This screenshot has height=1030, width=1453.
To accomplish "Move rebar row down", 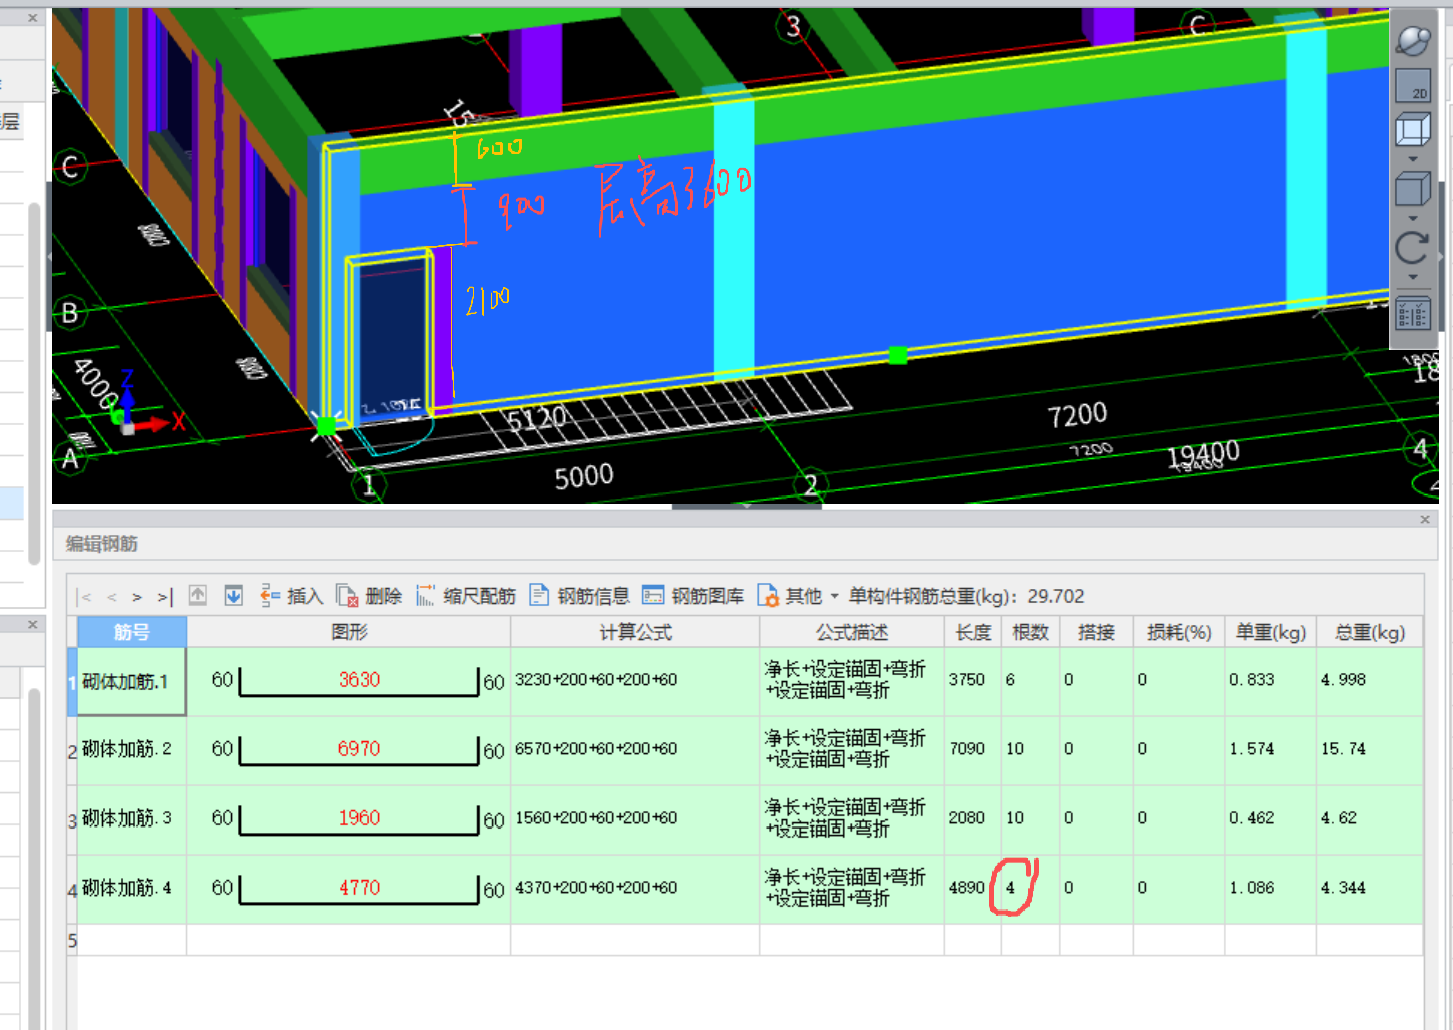I will point(233,596).
